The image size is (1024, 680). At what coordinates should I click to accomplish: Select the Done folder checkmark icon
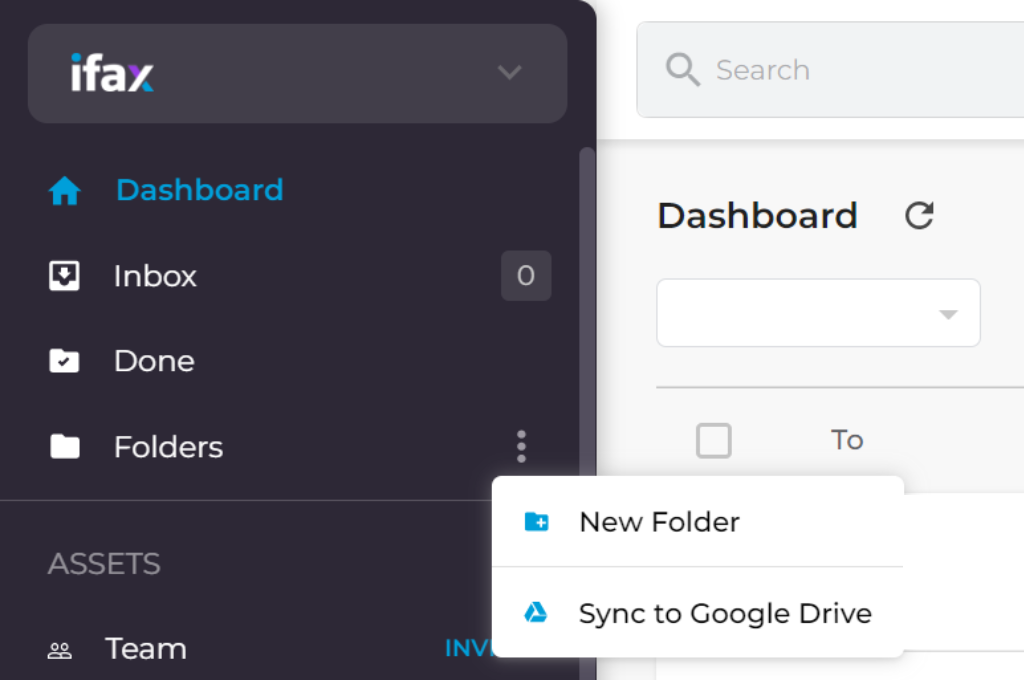pos(65,361)
